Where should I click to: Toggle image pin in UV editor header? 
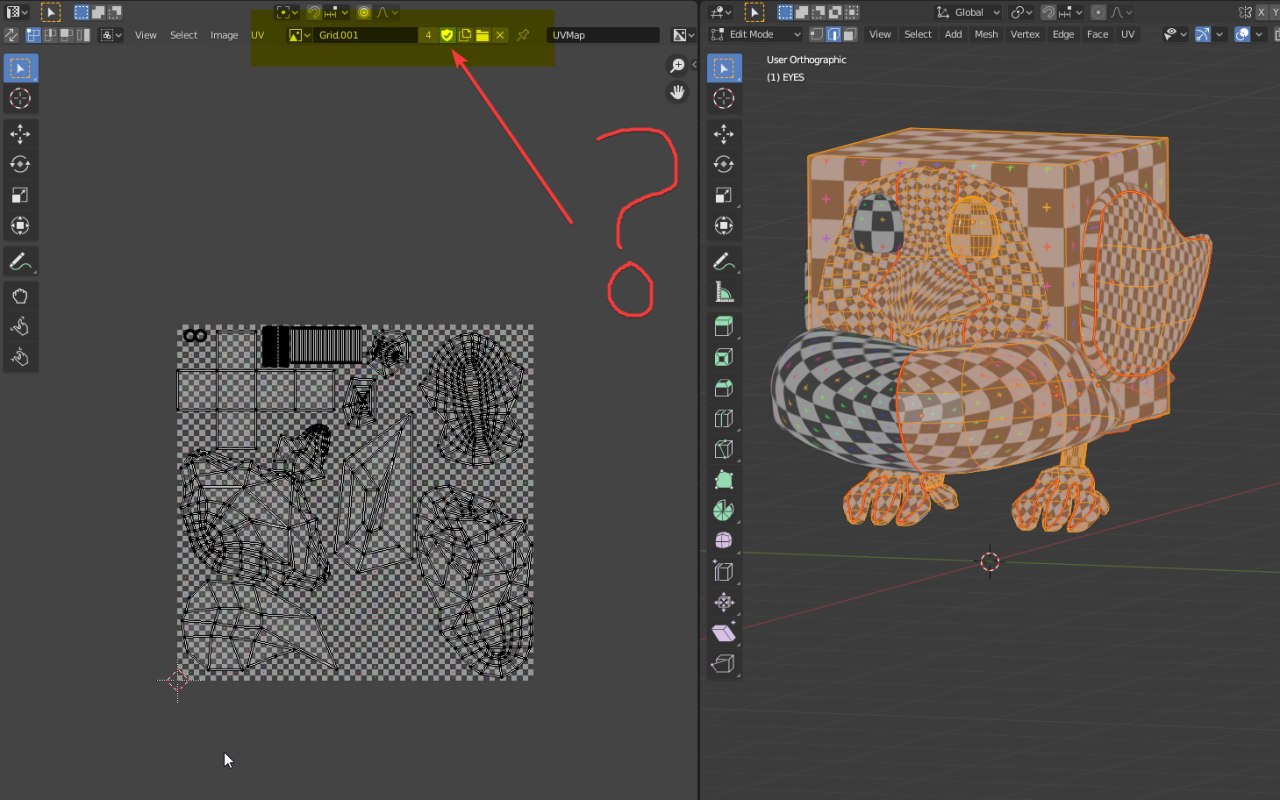click(523, 35)
